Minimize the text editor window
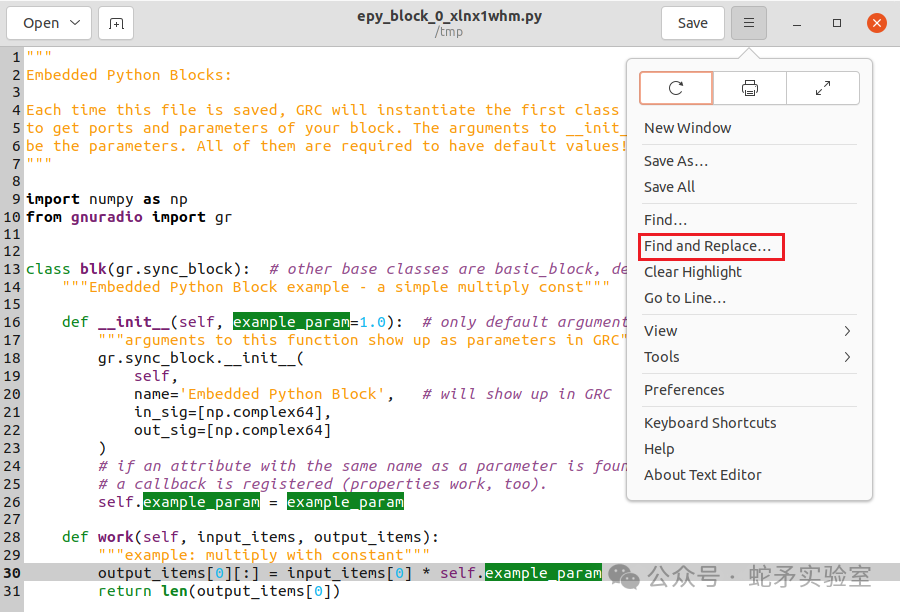 pyautogui.click(x=797, y=24)
